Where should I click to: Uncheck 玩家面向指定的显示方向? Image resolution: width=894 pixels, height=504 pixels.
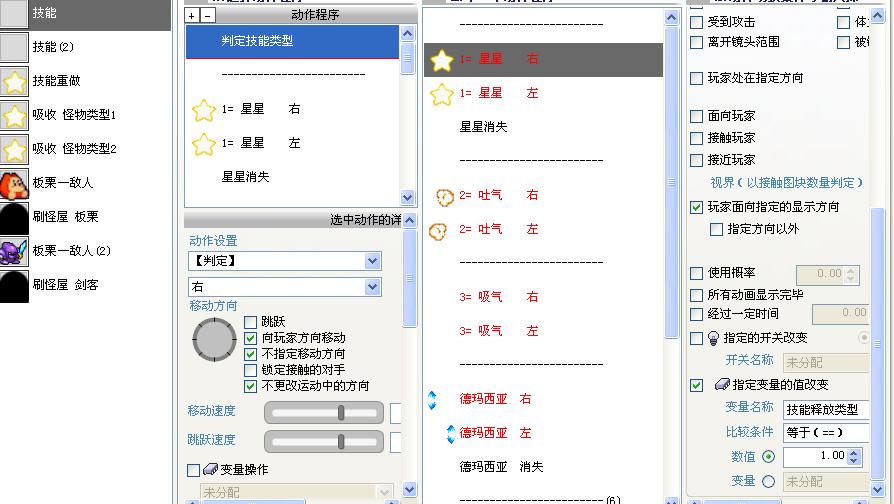tap(696, 207)
